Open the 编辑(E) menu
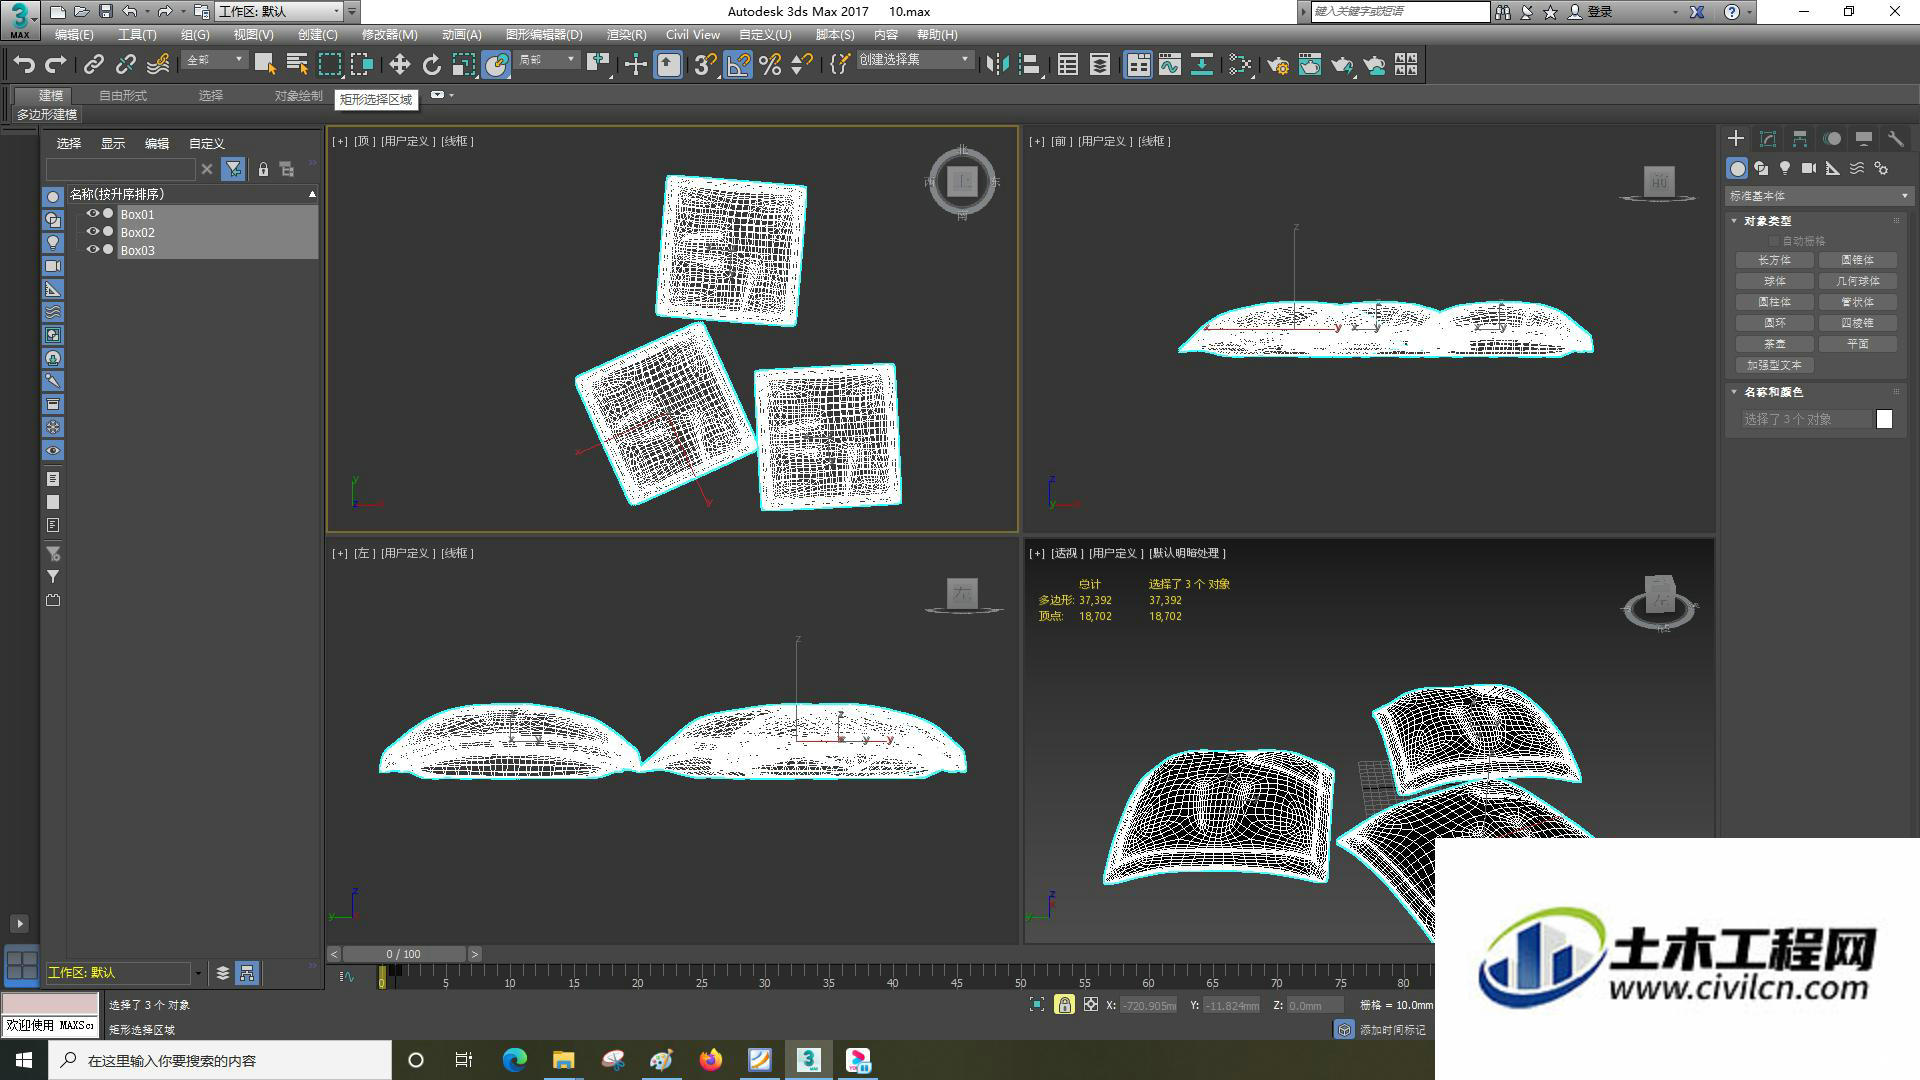The width and height of the screenshot is (1920, 1080). tap(74, 34)
